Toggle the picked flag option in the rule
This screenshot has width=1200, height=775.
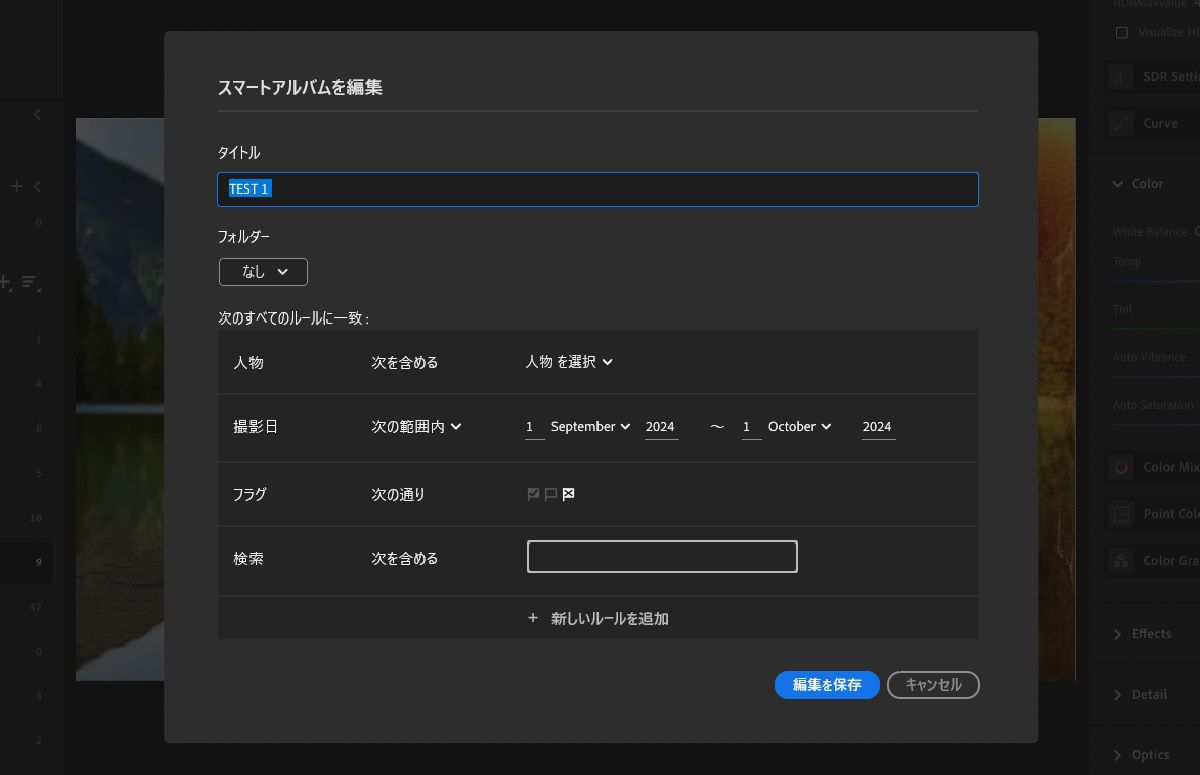[533, 493]
